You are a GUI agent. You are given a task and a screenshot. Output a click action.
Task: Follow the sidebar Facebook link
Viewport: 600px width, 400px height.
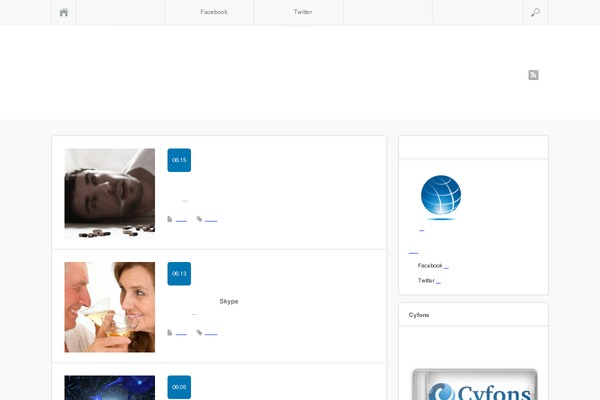coord(433,266)
